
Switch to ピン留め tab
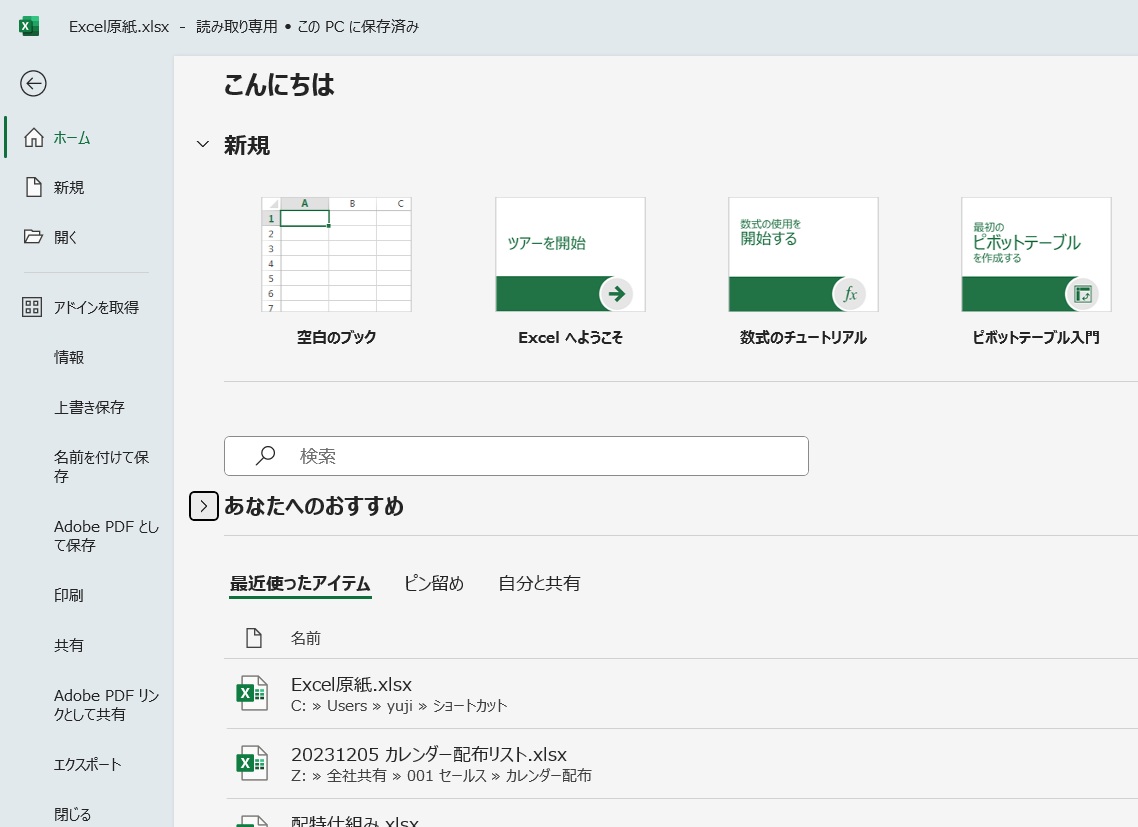[433, 583]
